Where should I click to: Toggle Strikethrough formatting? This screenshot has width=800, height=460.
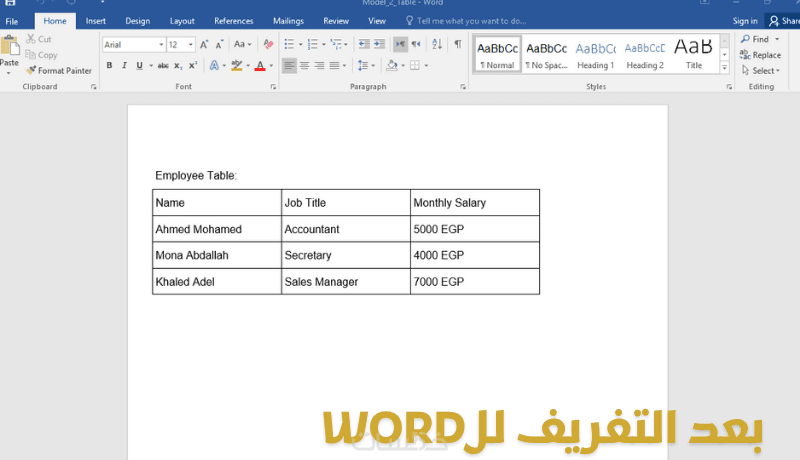tap(163, 65)
